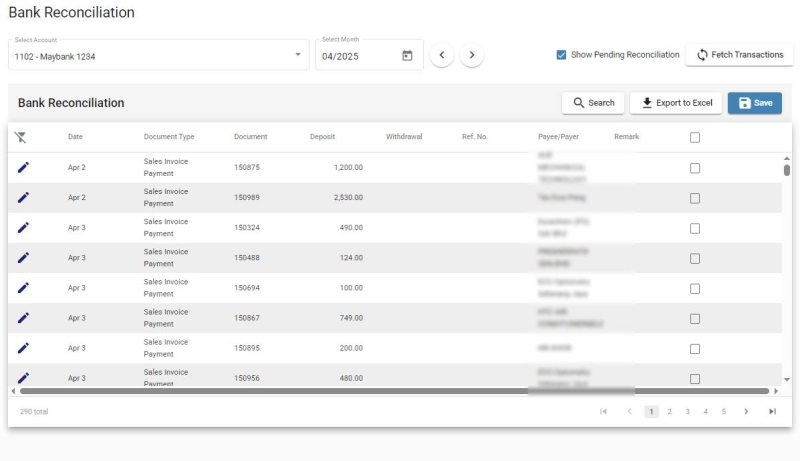800x461 pixels.
Task: Go to page 5
Action: [723, 412]
